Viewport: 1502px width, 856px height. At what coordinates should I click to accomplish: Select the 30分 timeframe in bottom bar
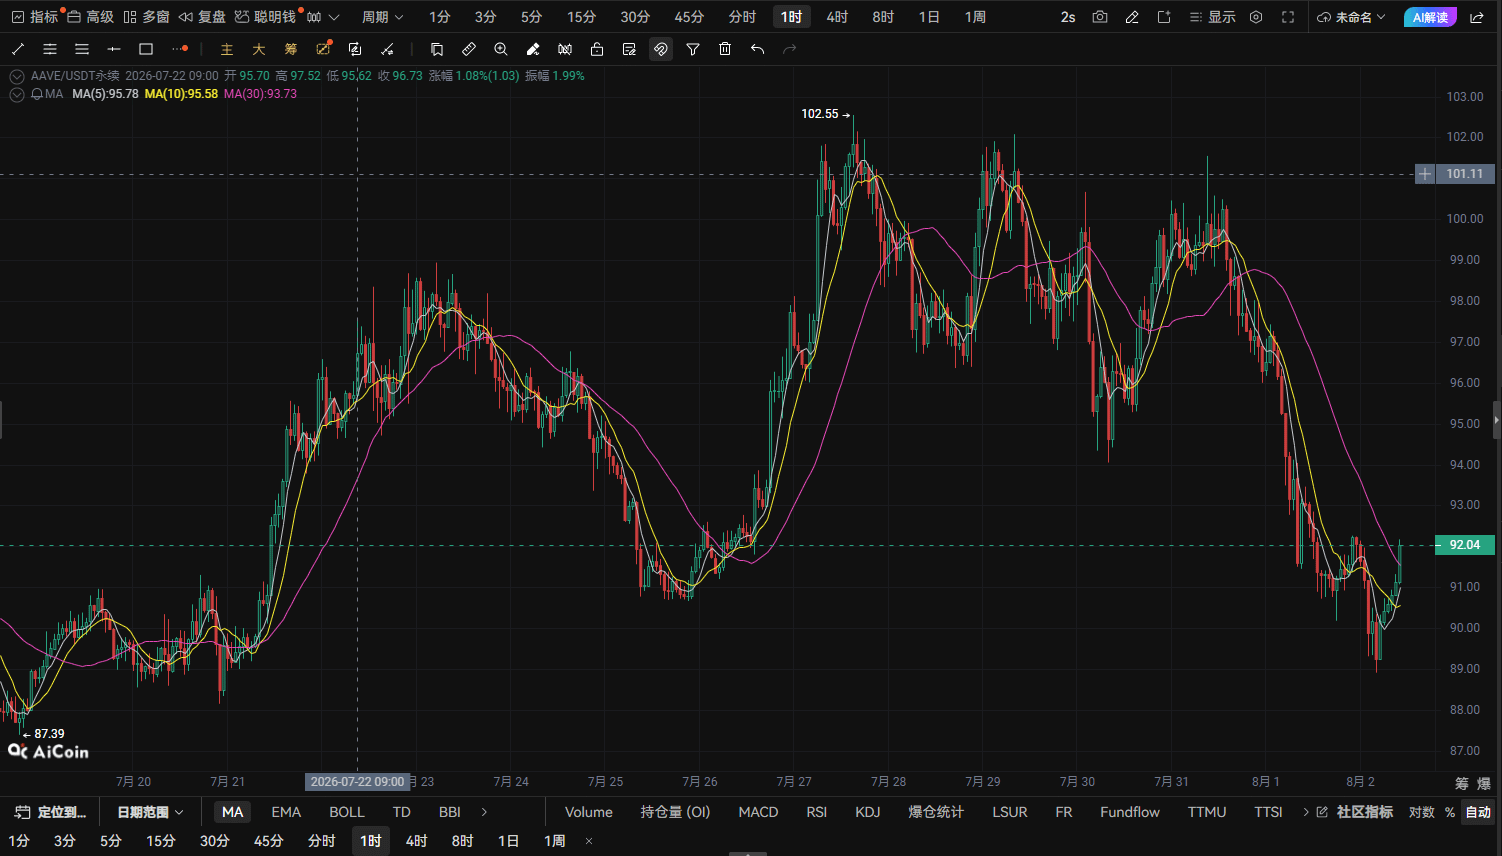tap(214, 841)
